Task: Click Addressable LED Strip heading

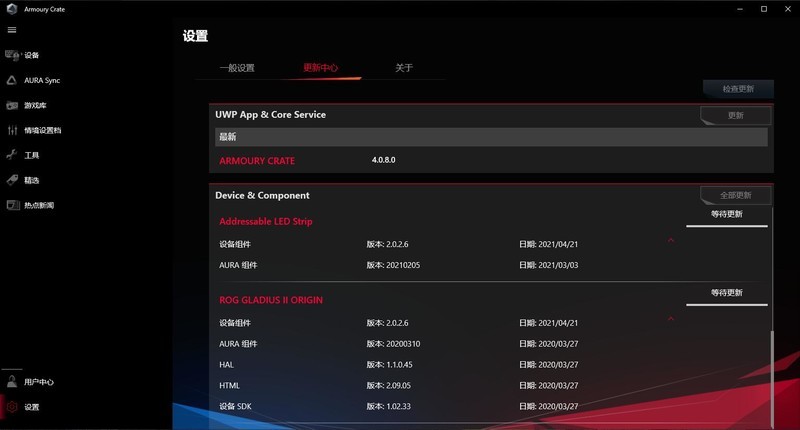Action: coord(266,221)
